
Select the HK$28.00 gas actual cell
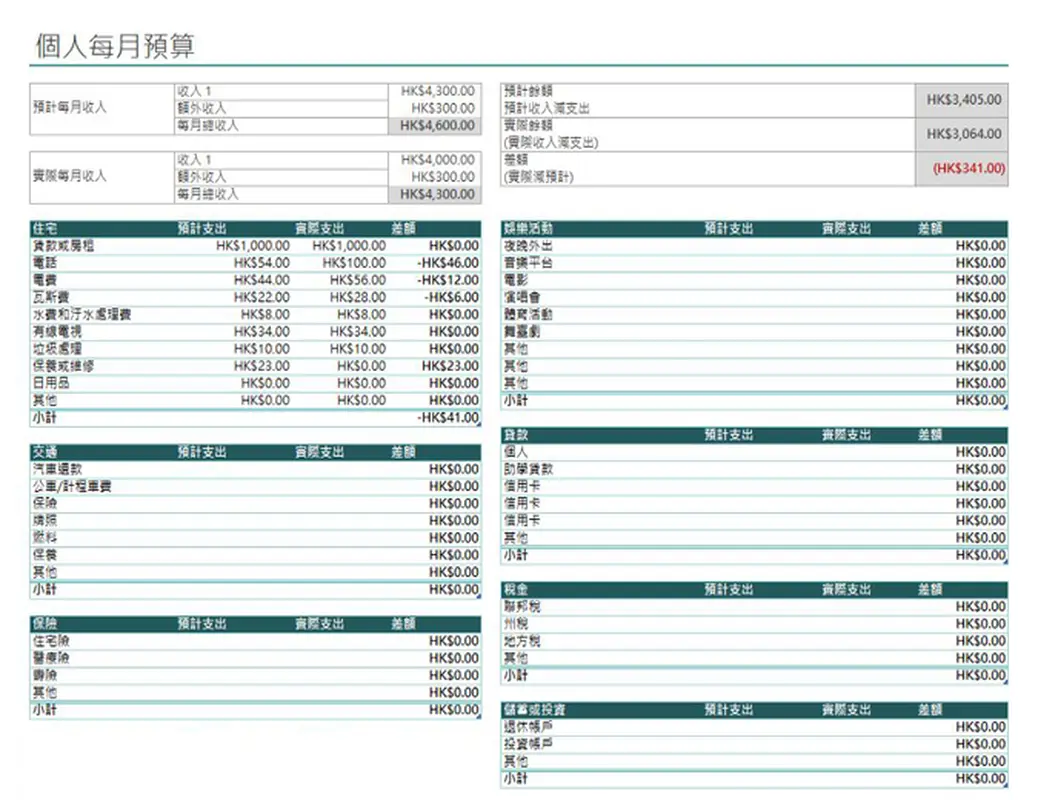click(357, 297)
